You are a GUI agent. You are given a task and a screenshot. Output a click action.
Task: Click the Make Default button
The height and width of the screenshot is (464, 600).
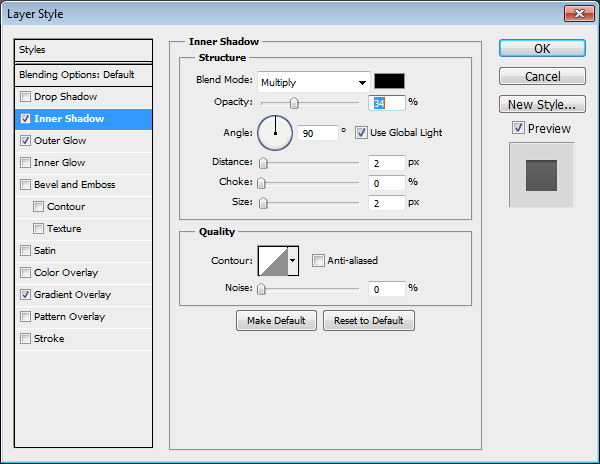277,320
